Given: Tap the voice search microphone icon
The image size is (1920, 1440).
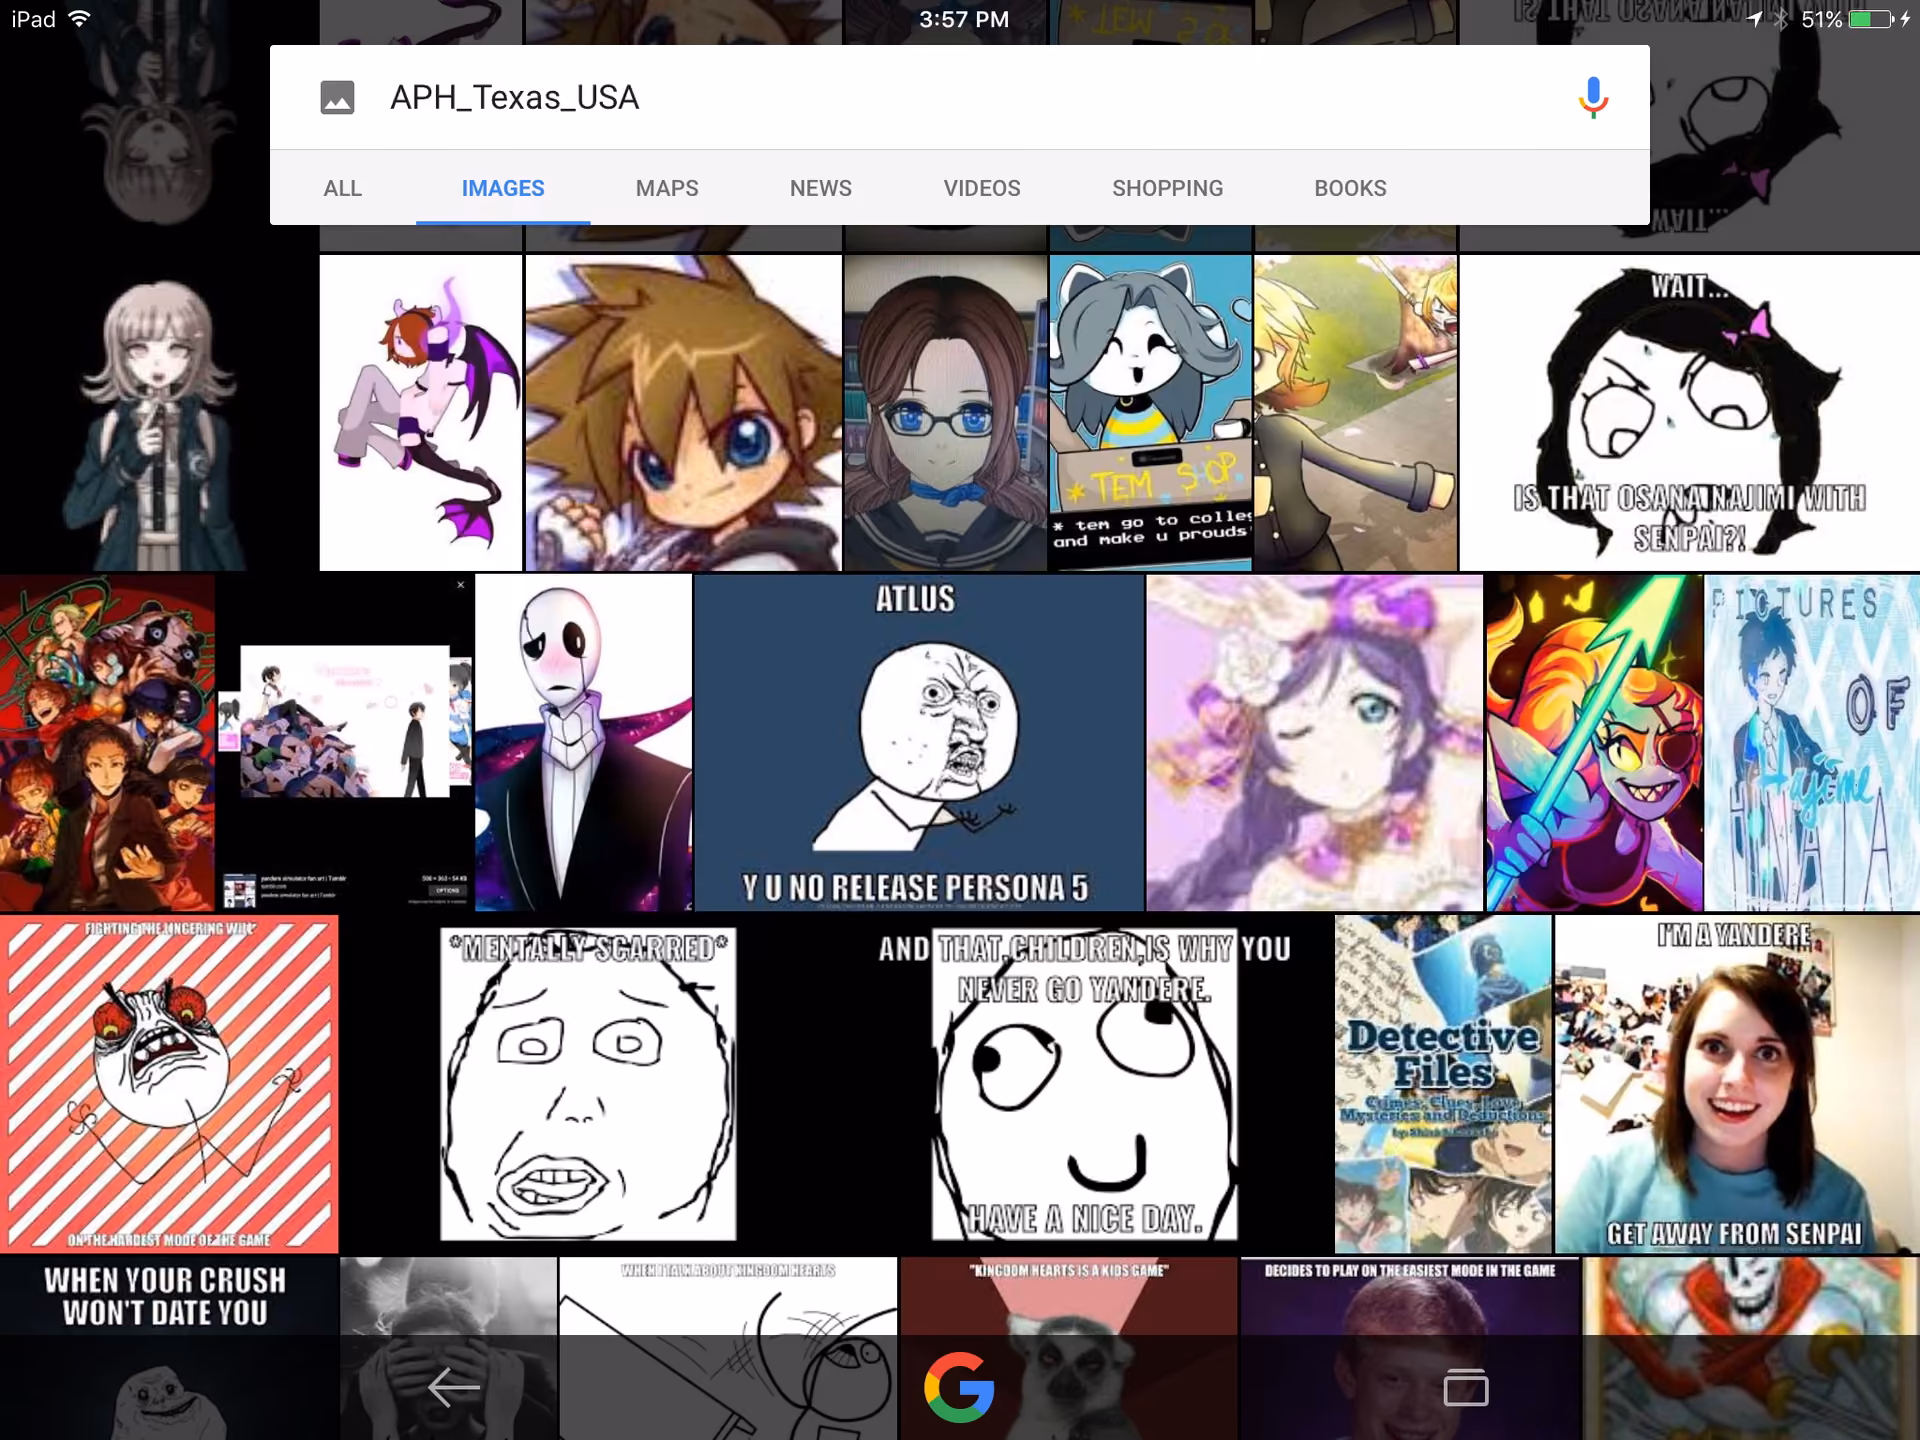Looking at the screenshot, I should 1593,98.
